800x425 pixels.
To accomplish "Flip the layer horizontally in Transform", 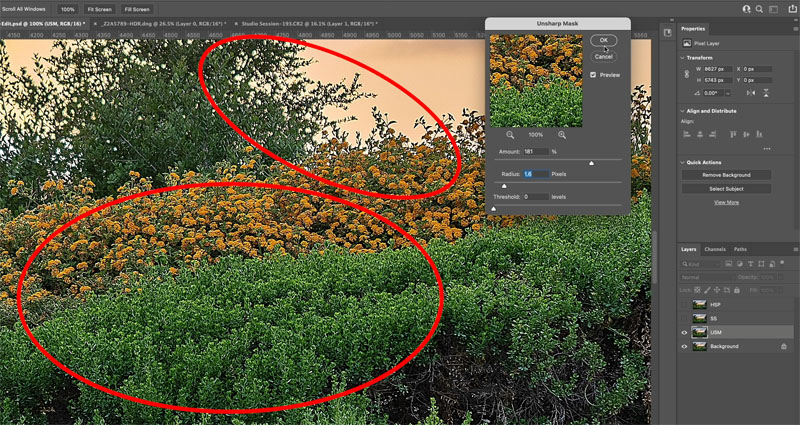I will (x=751, y=93).
